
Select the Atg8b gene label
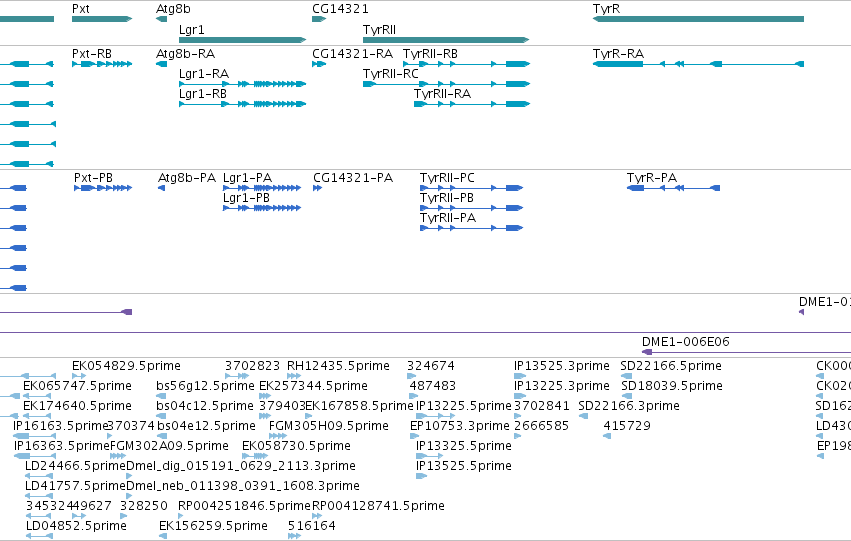point(173,9)
